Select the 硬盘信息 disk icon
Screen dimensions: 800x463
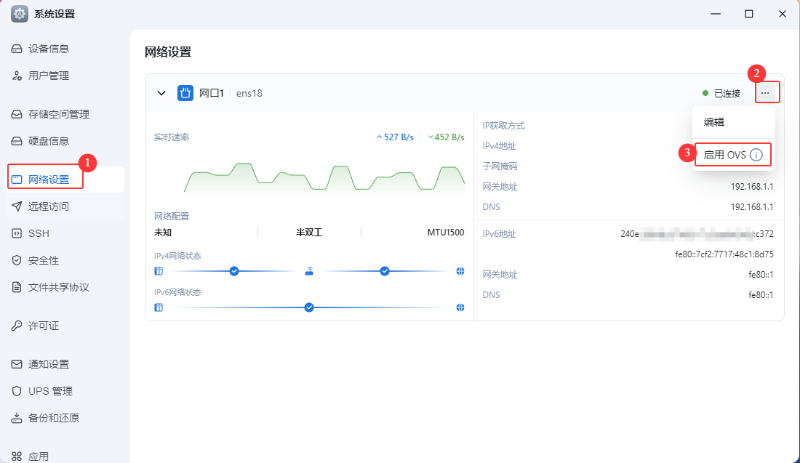[17, 141]
